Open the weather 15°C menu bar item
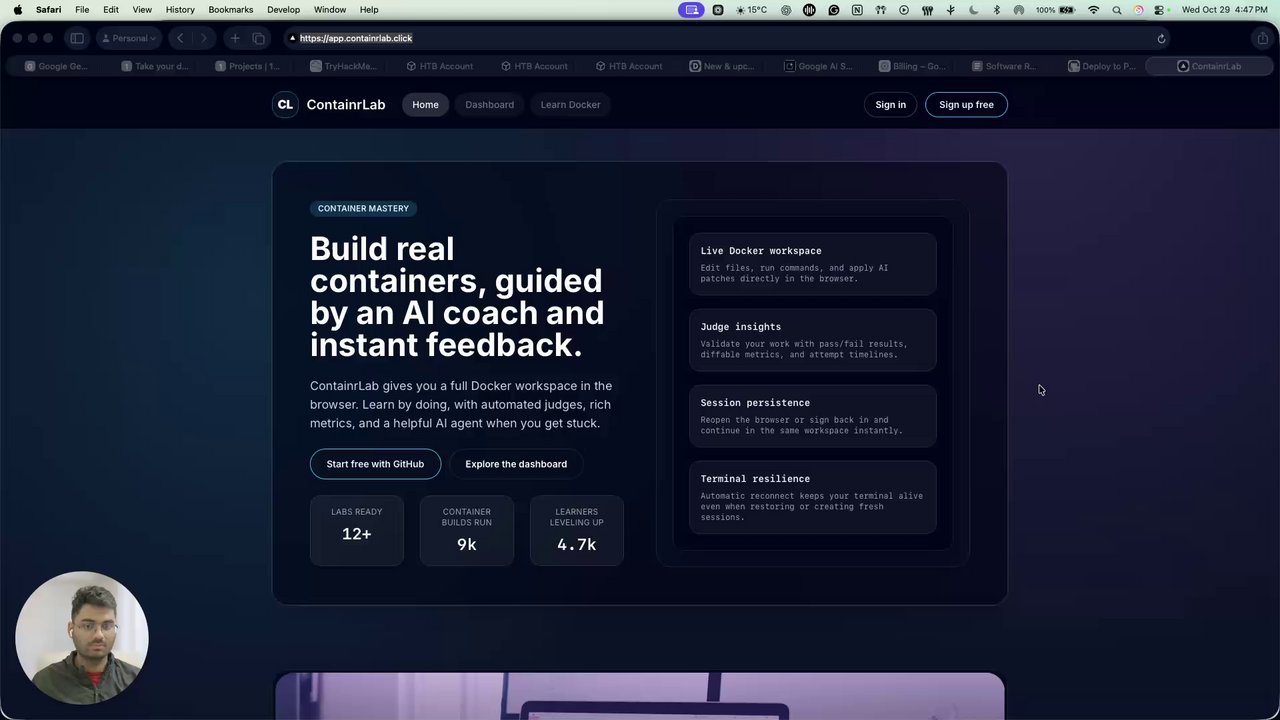Image resolution: width=1280 pixels, height=720 pixels. 751,10
